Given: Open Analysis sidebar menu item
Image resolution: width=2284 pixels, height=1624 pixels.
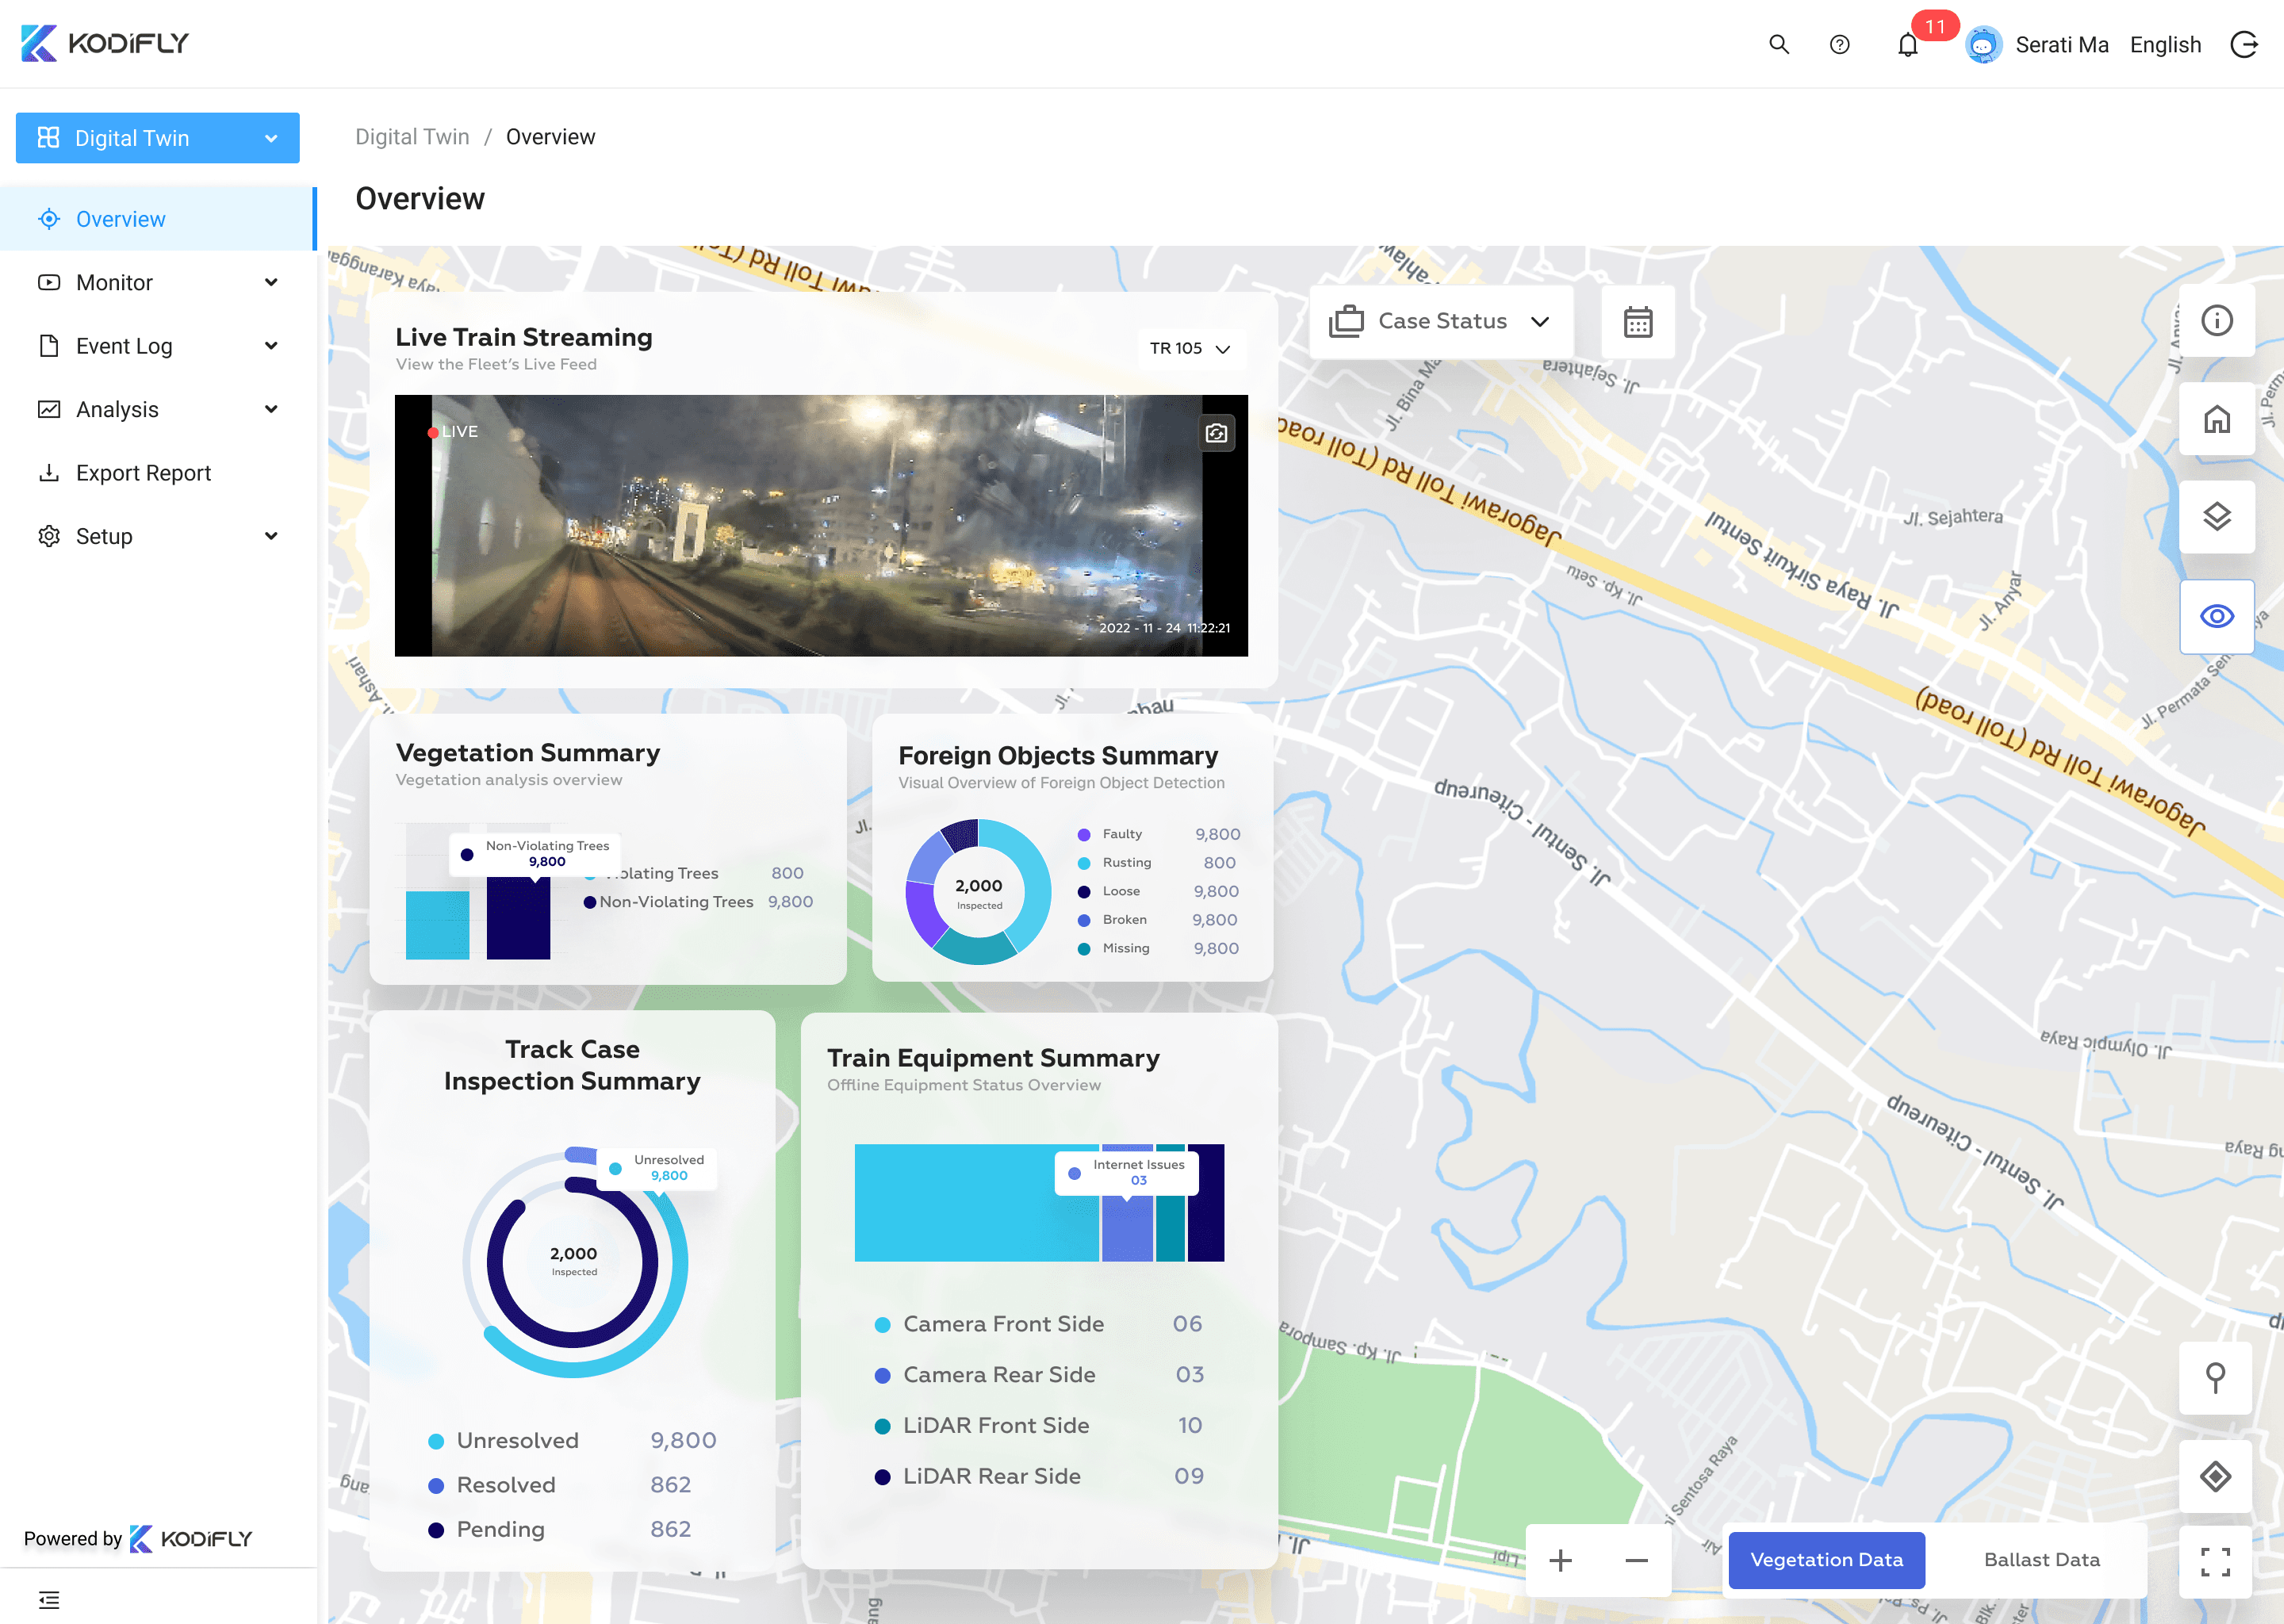Looking at the screenshot, I should point(158,409).
